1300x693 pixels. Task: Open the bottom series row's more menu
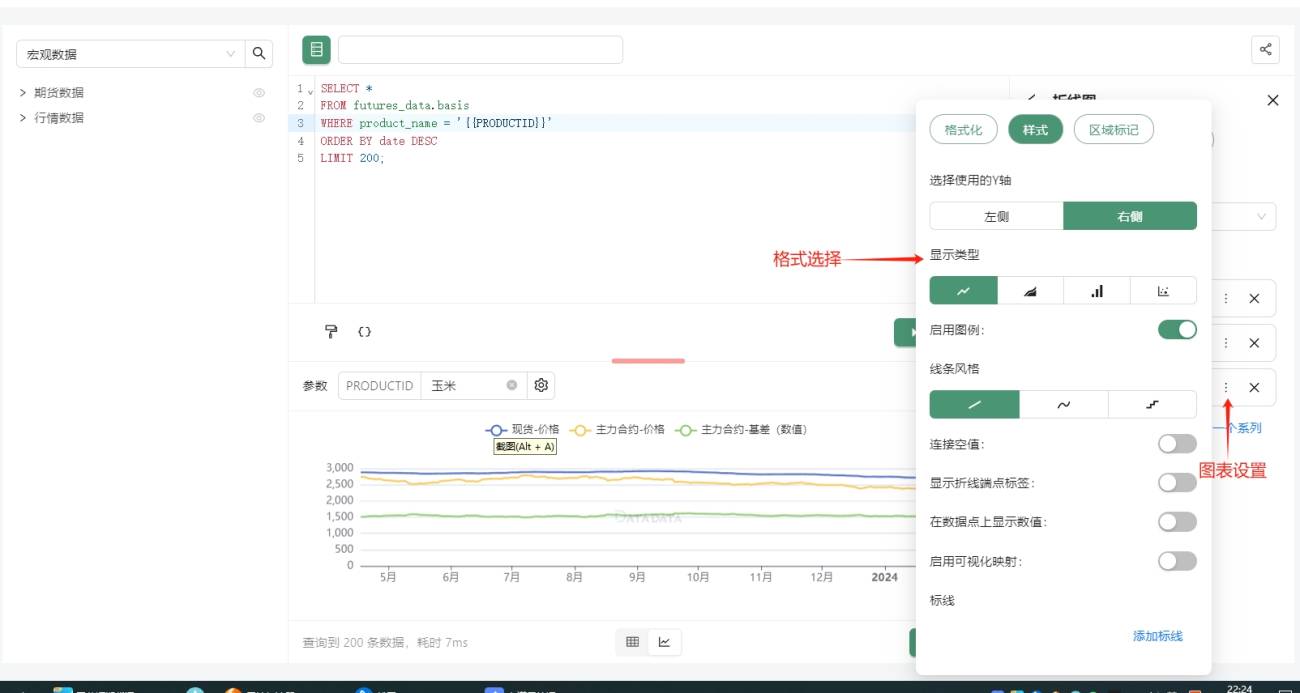tap(1226, 388)
